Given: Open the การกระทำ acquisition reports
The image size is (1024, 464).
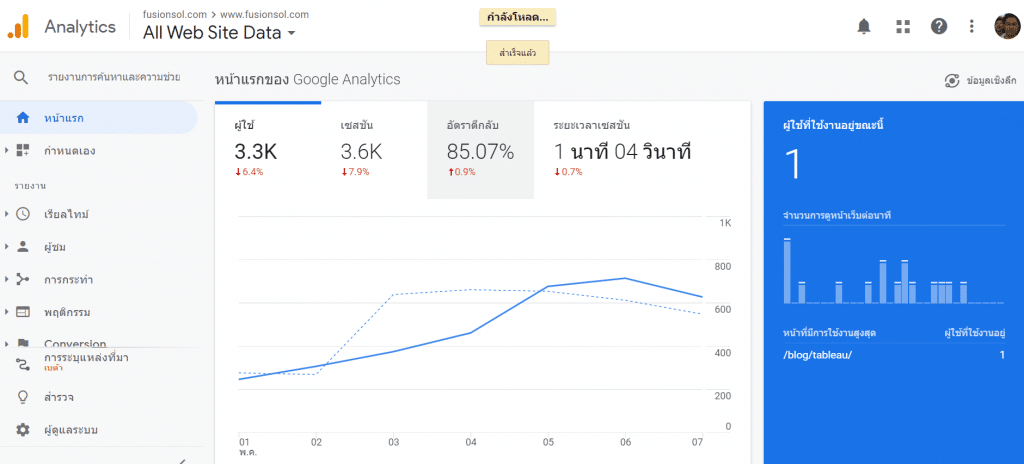Looking at the screenshot, I should click(68, 280).
